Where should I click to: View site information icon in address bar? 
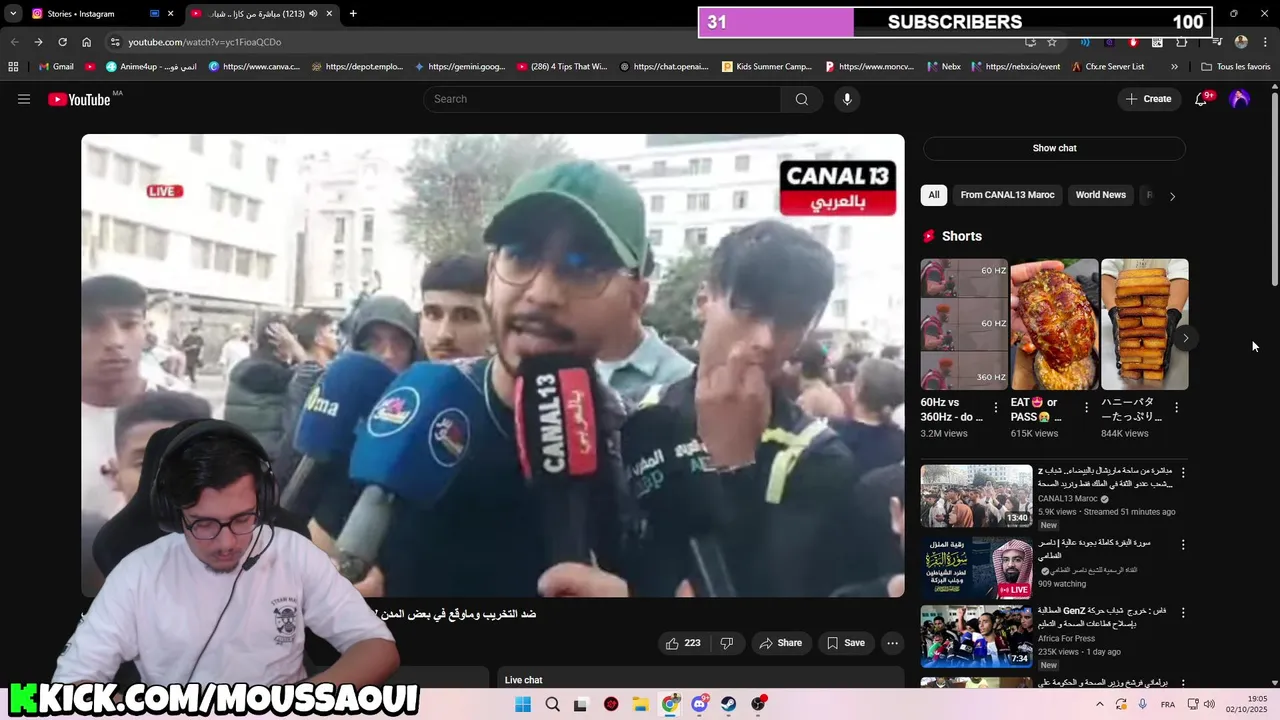[x=115, y=42]
